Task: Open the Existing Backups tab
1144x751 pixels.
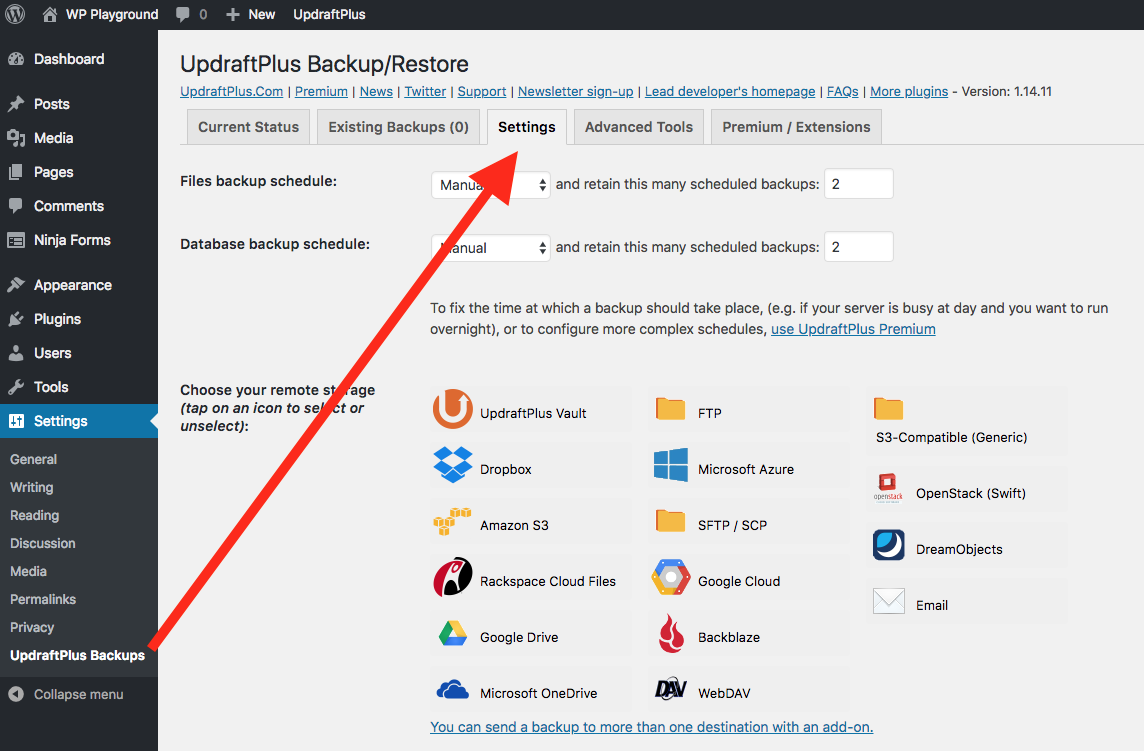Action: (x=397, y=127)
